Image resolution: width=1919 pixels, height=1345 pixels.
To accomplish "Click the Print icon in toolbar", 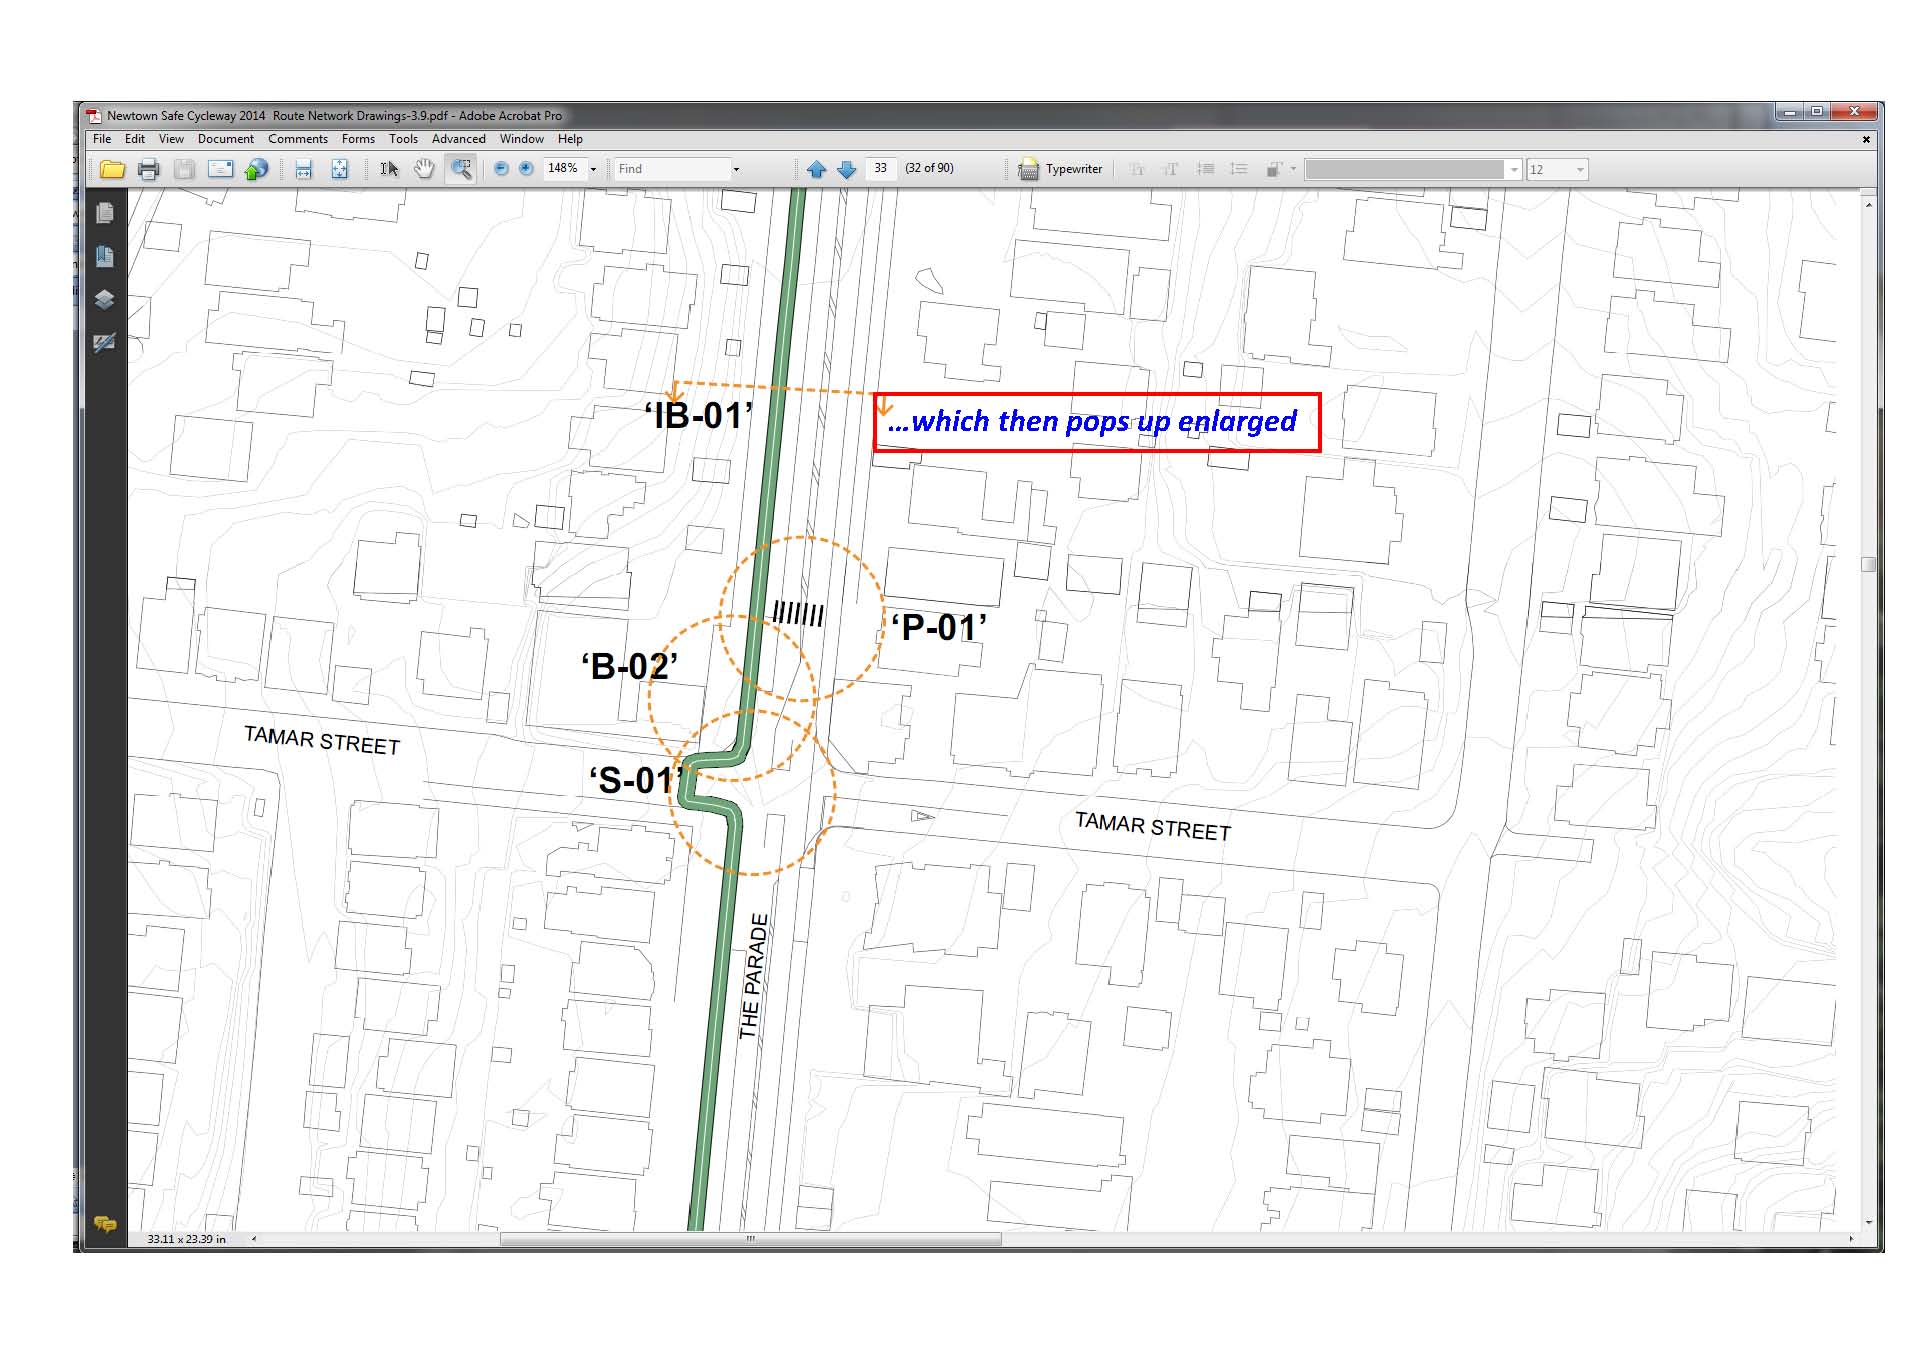I will click(148, 169).
